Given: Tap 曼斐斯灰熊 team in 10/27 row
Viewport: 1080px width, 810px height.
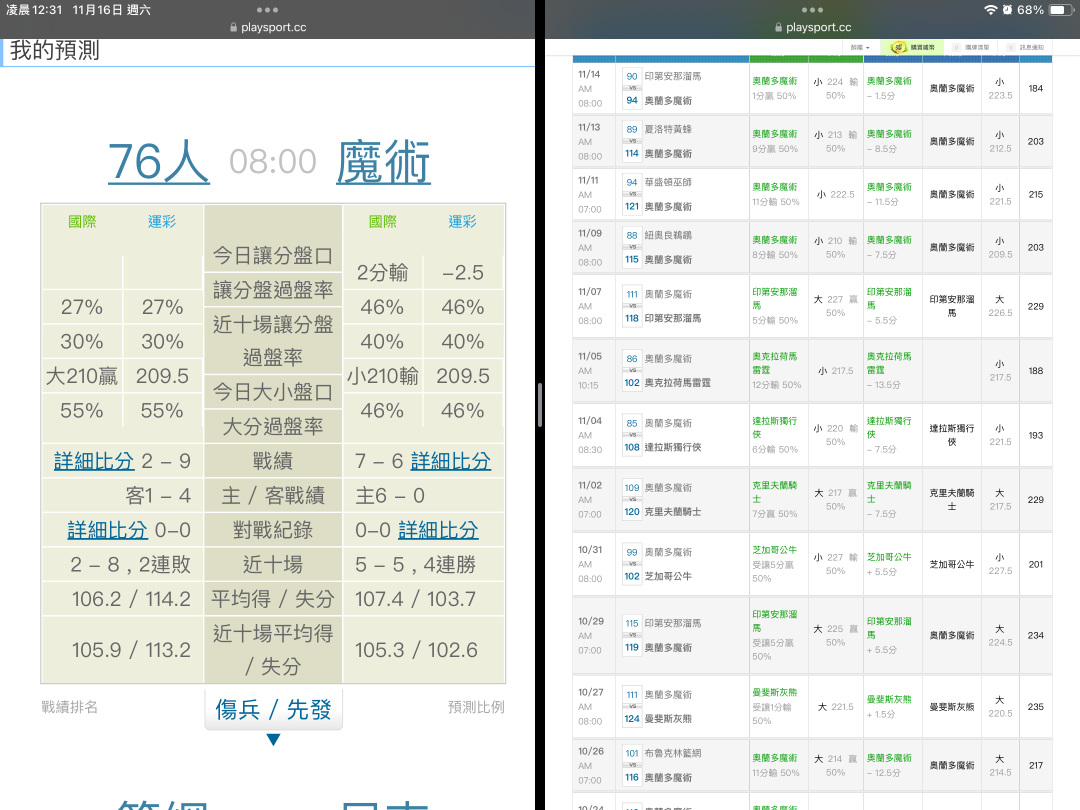Looking at the screenshot, I should click(x=668, y=719).
